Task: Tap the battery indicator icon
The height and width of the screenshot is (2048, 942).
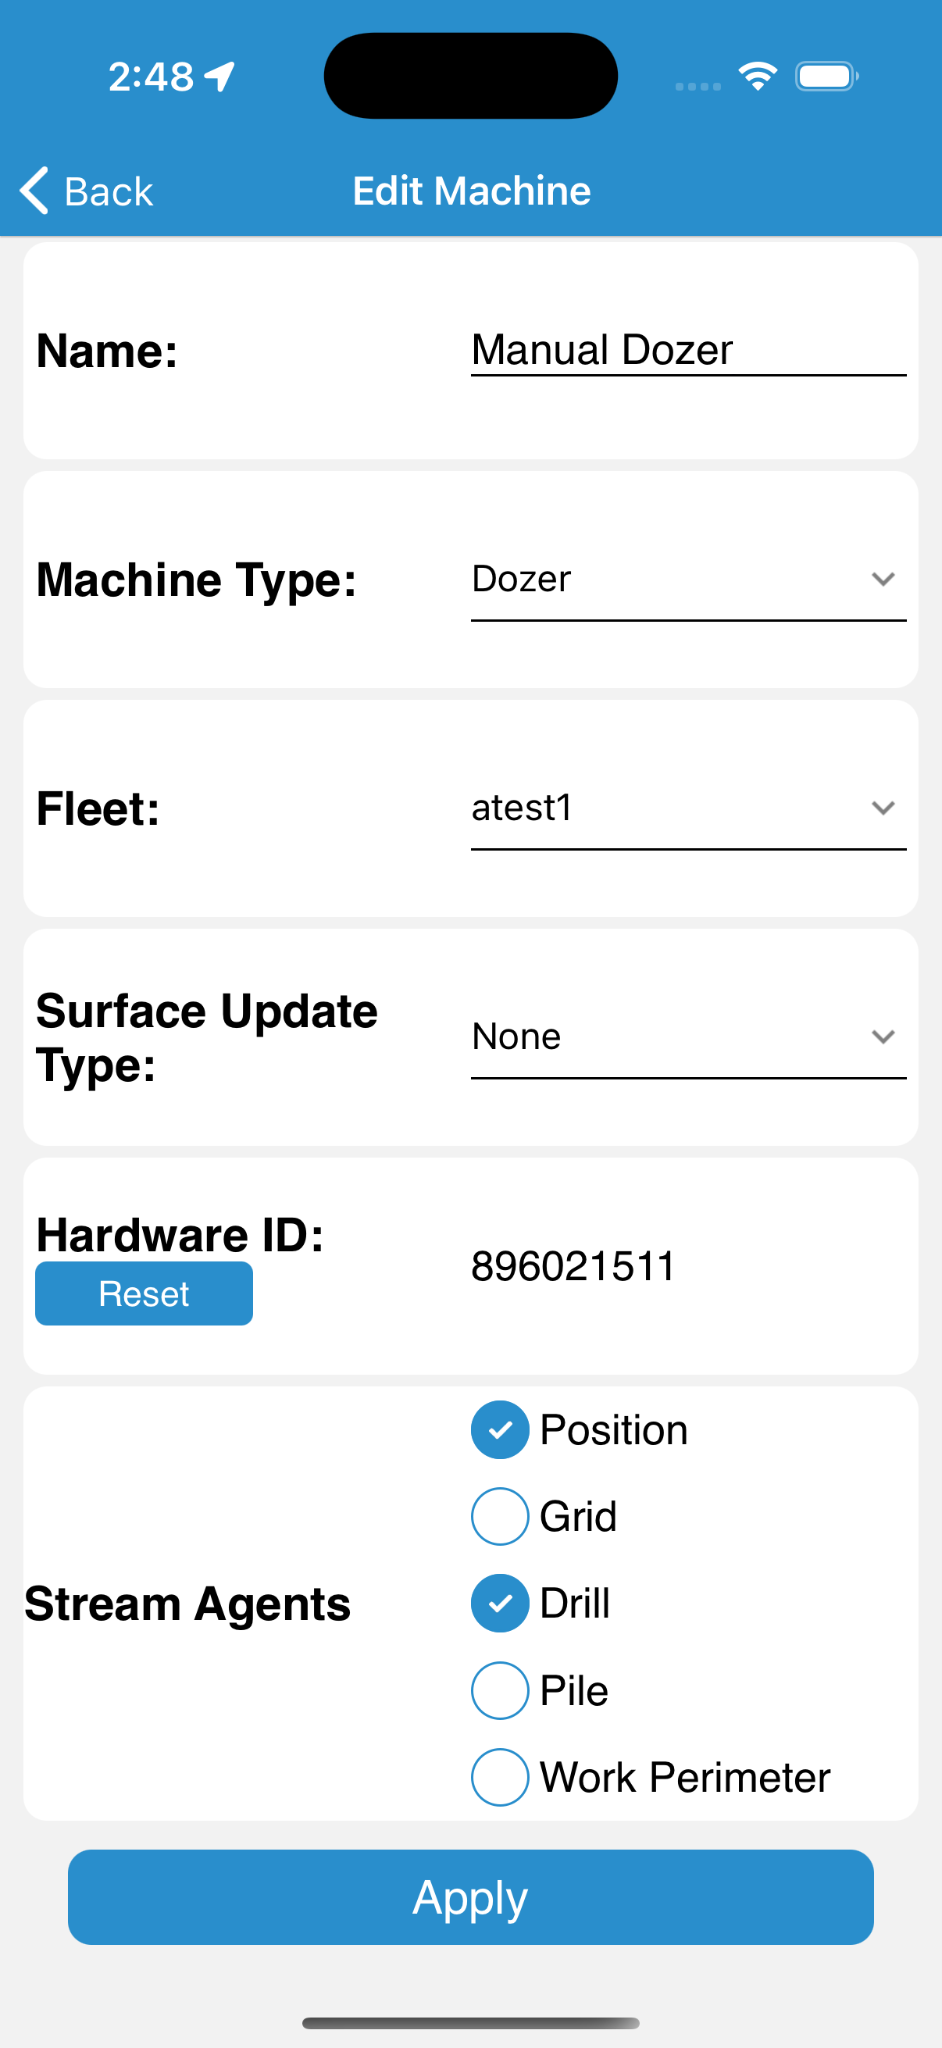Action: (x=826, y=76)
